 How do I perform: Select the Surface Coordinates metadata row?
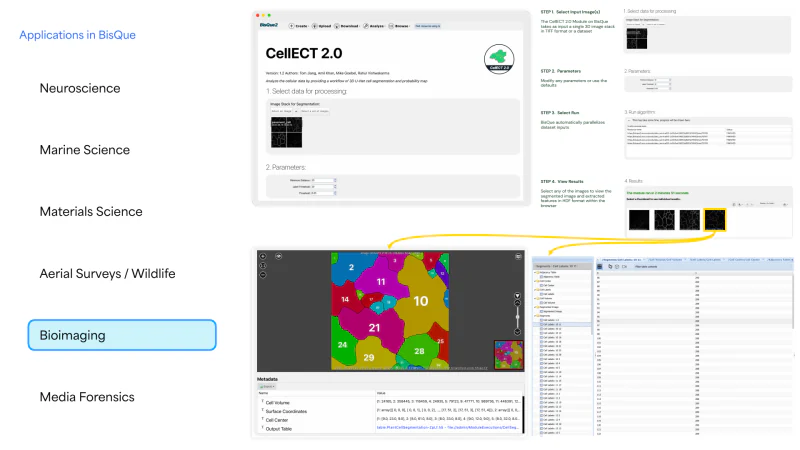click(390, 411)
